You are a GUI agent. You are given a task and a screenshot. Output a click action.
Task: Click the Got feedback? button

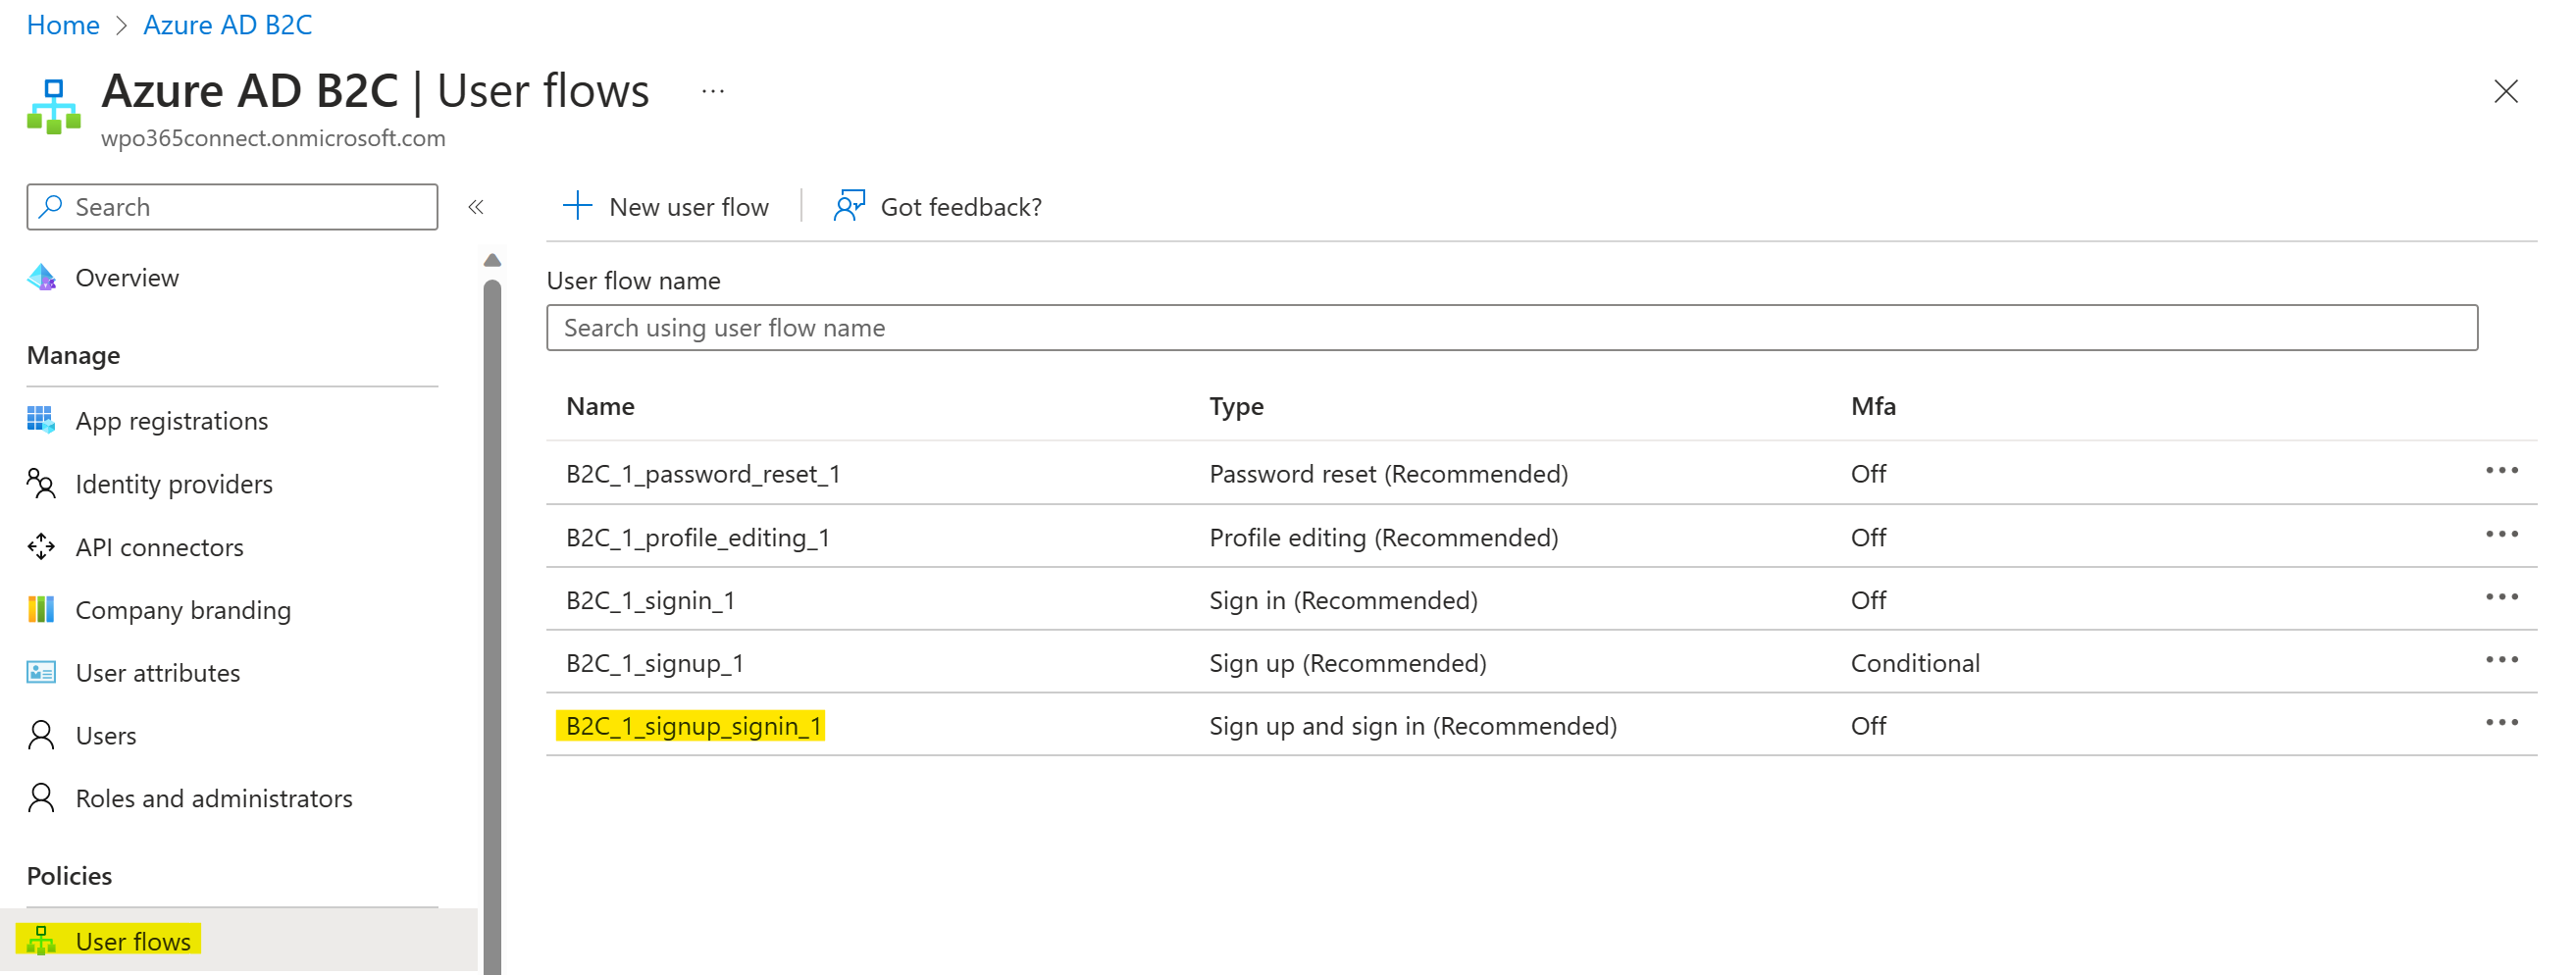pyautogui.click(x=938, y=207)
